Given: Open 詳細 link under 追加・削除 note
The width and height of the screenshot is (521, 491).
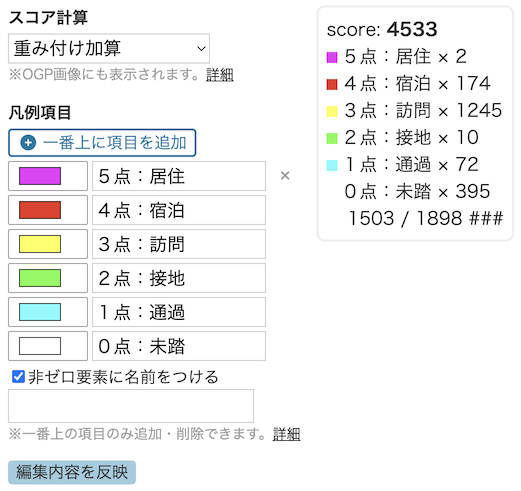Looking at the screenshot, I should coord(286,434).
